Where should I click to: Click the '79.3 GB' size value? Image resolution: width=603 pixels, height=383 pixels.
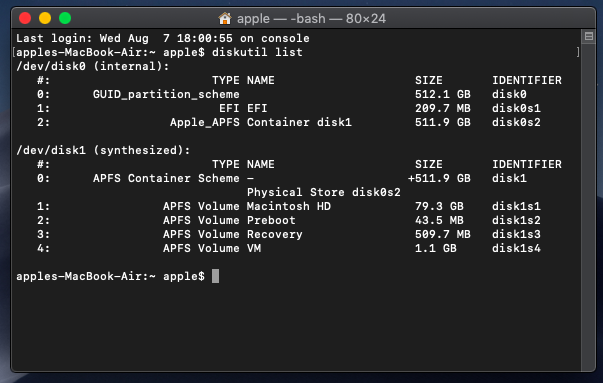click(x=439, y=206)
